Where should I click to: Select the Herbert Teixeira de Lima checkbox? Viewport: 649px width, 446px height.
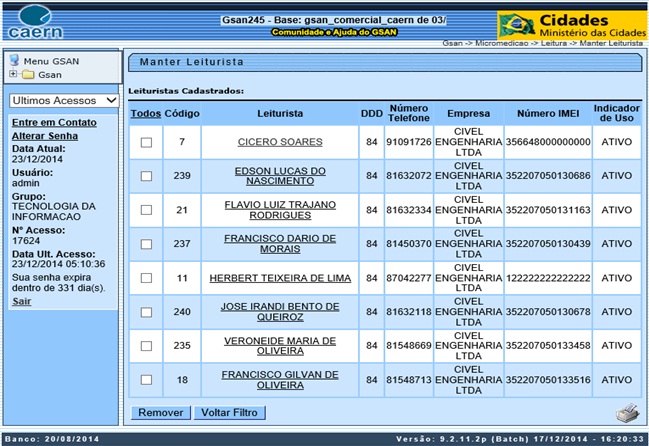146,278
